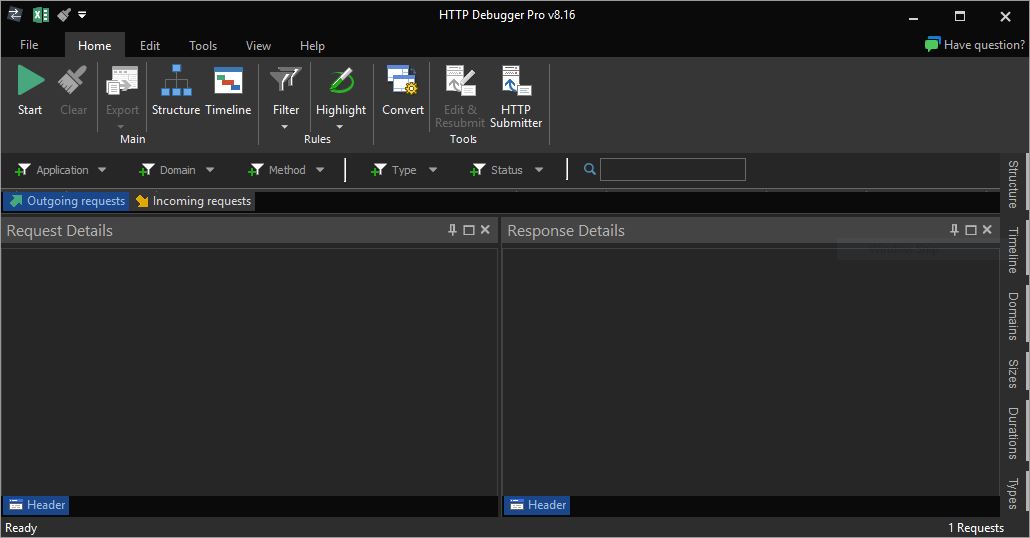Open the HTTP Submitter tool
Viewport: 1030px width, 538px height.
click(x=516, y=97)
